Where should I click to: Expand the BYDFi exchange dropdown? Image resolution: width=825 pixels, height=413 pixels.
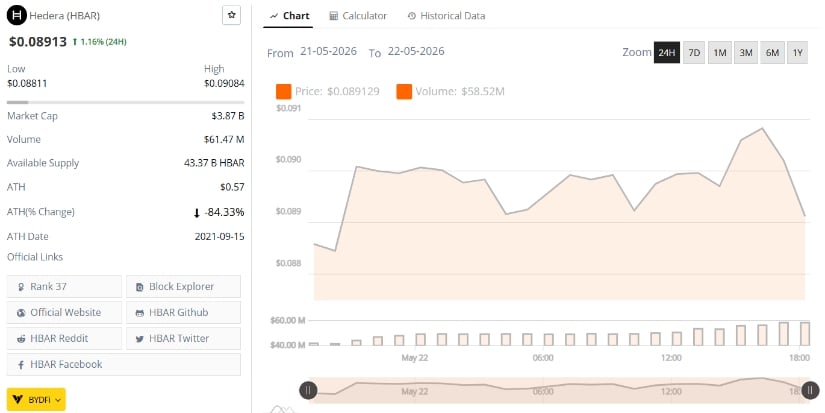[36, 400]
